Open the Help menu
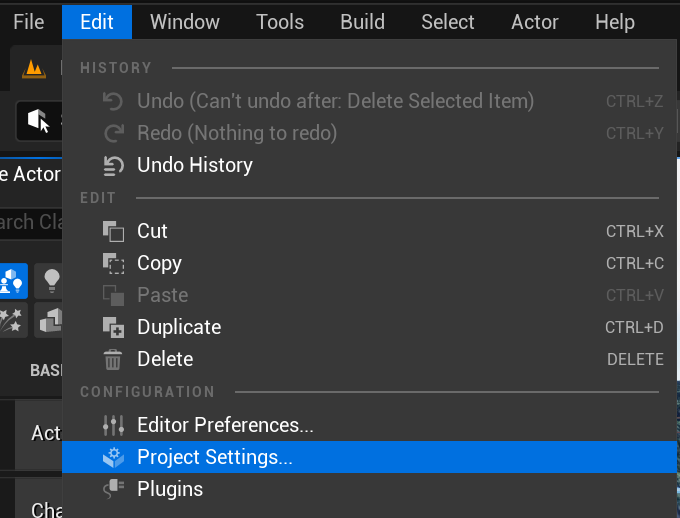 pyautogui.click(x=614, y=21)
